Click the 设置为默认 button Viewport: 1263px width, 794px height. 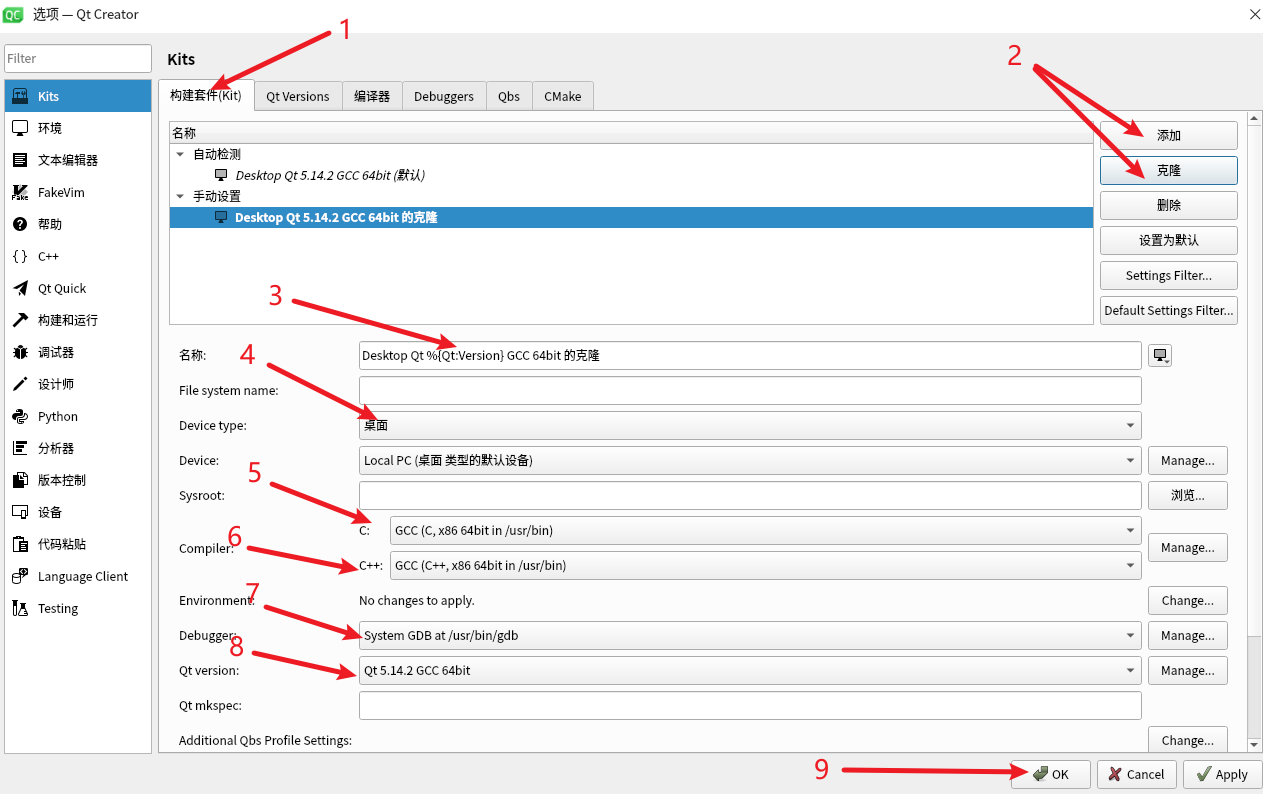point(1169,240)
